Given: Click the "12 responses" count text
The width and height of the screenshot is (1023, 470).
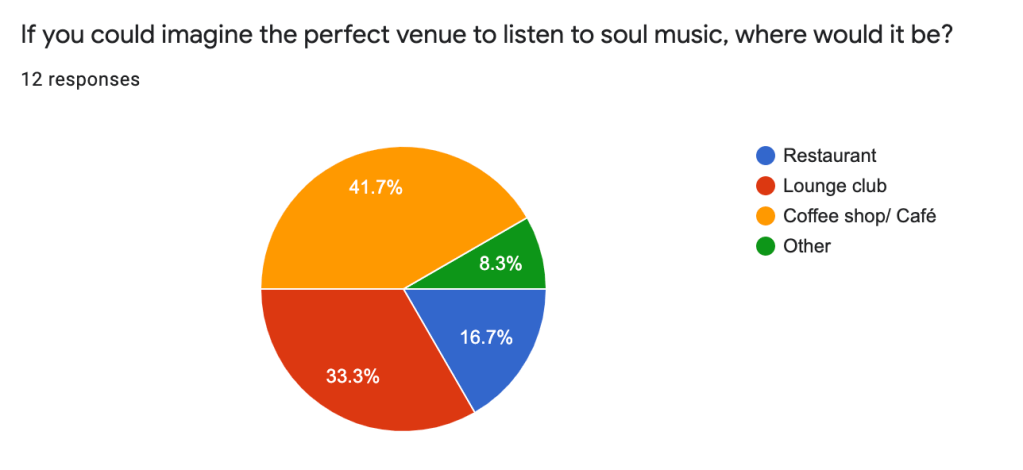Looking at the screenshot, I should tap(79, 80).
